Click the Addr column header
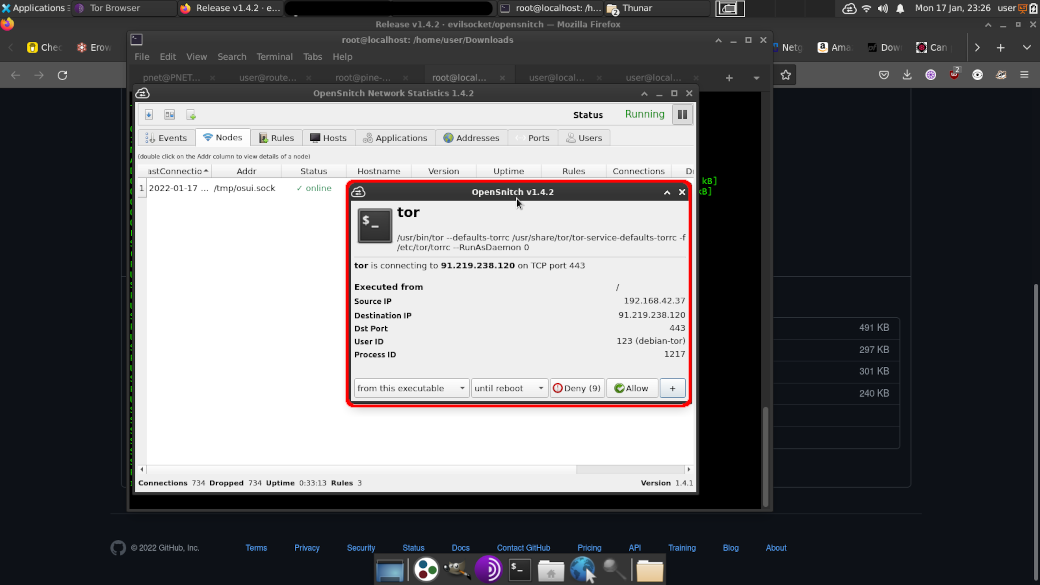 coord(246,171)
